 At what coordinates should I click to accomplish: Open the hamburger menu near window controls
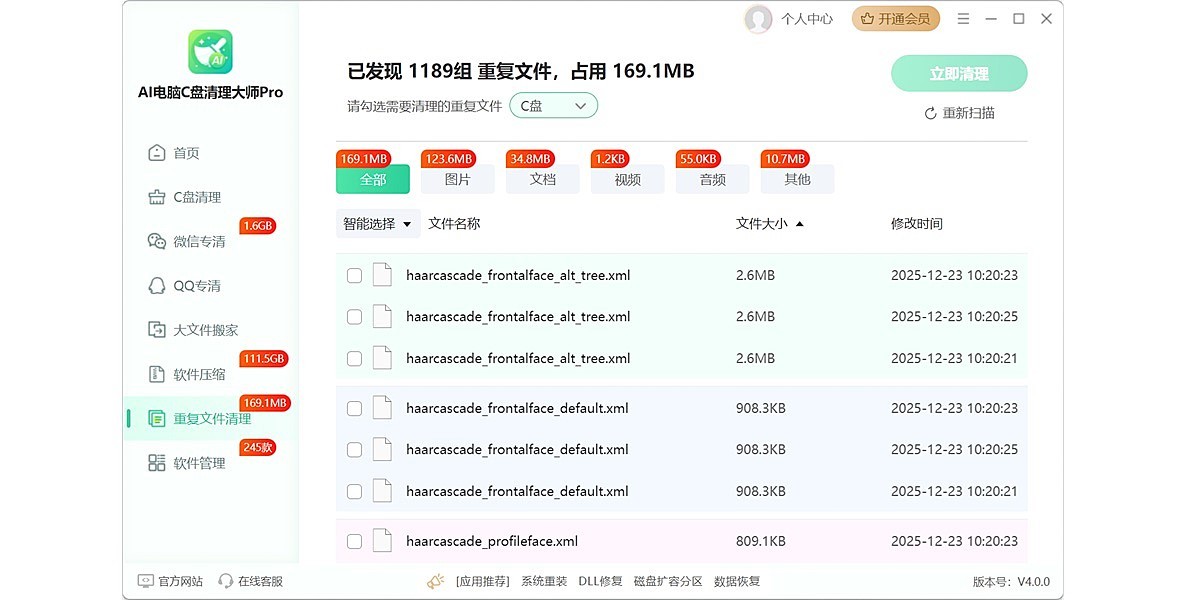point(963,18)
